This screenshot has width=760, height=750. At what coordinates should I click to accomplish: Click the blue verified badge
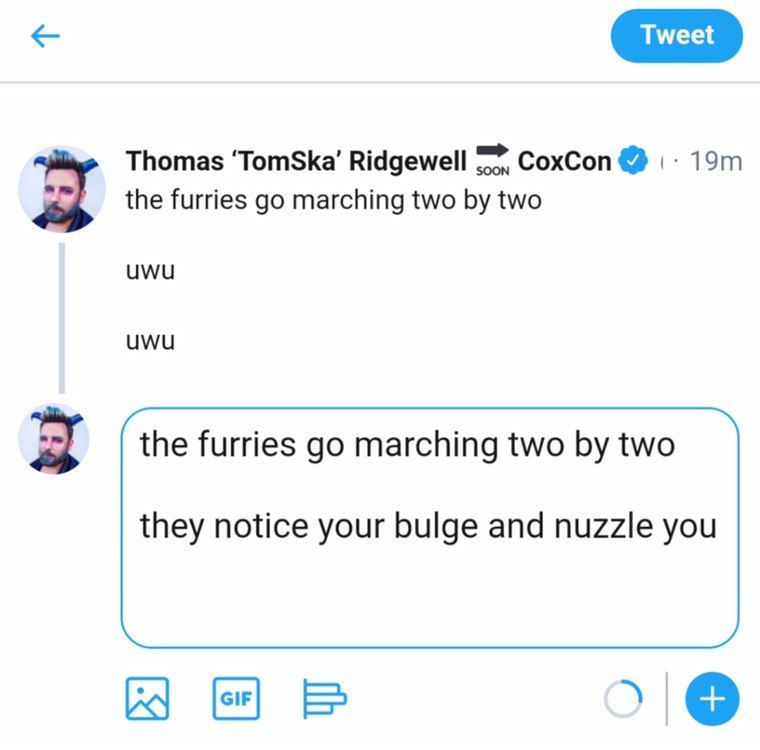point(632,160)
